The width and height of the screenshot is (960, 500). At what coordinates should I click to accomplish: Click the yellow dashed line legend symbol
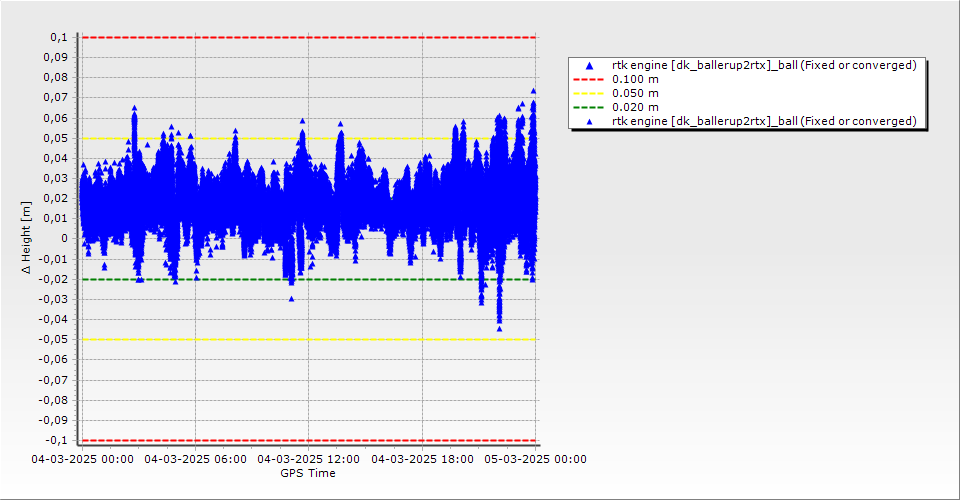pyautogui.click(x=588, y=94)
